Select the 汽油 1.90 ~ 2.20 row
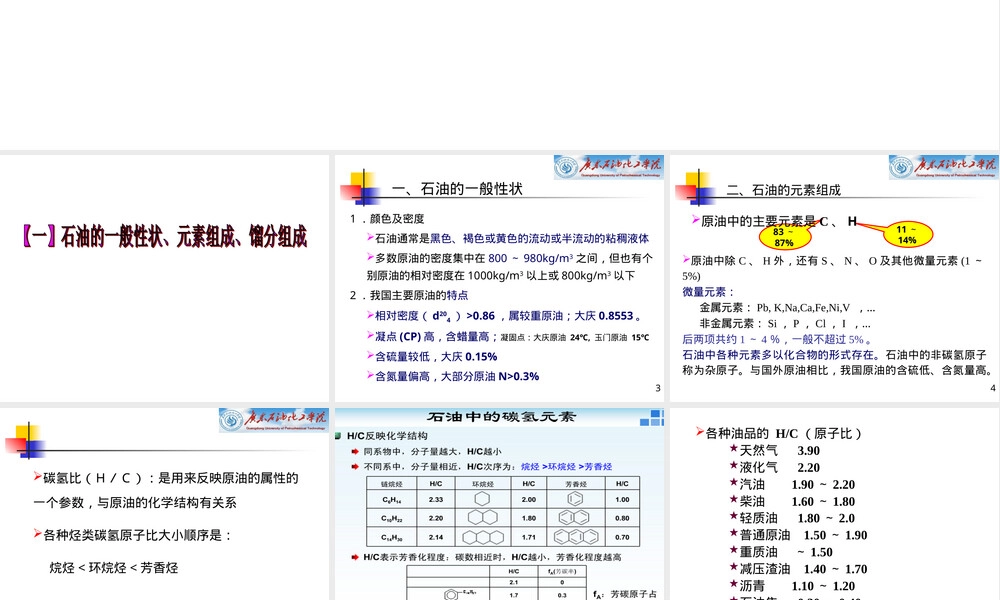This screenshot has height=600, width=1000. [792, 485]
